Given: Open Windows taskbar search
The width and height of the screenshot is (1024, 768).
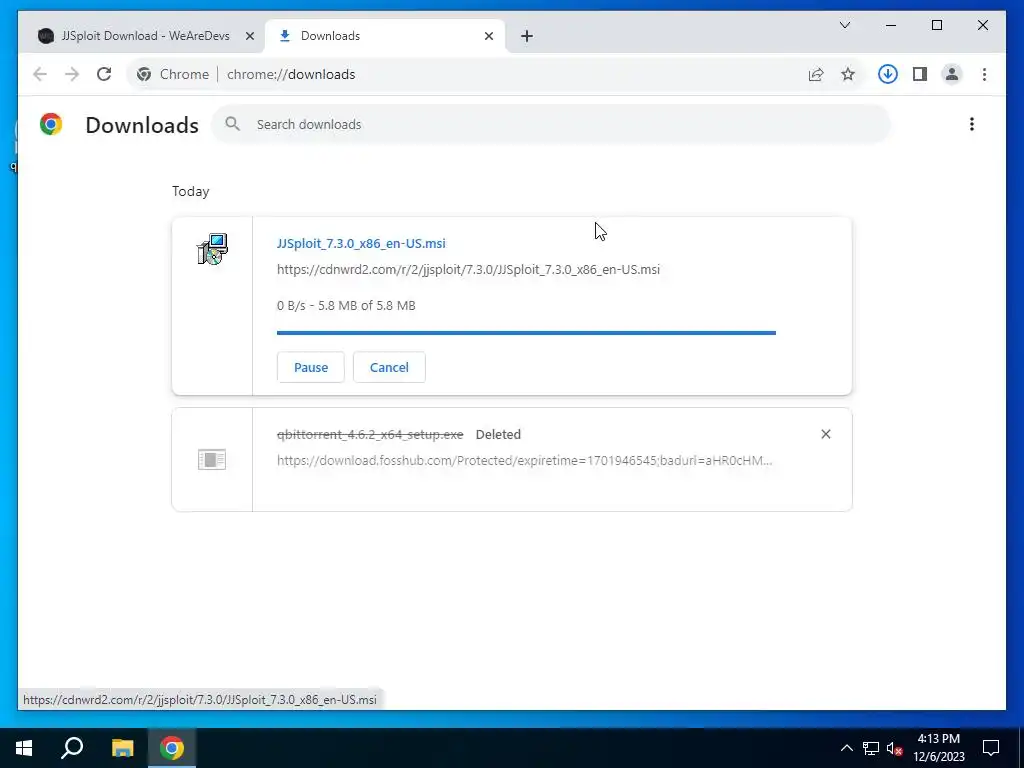Looking at the screenshot, I should click(72, 748).
